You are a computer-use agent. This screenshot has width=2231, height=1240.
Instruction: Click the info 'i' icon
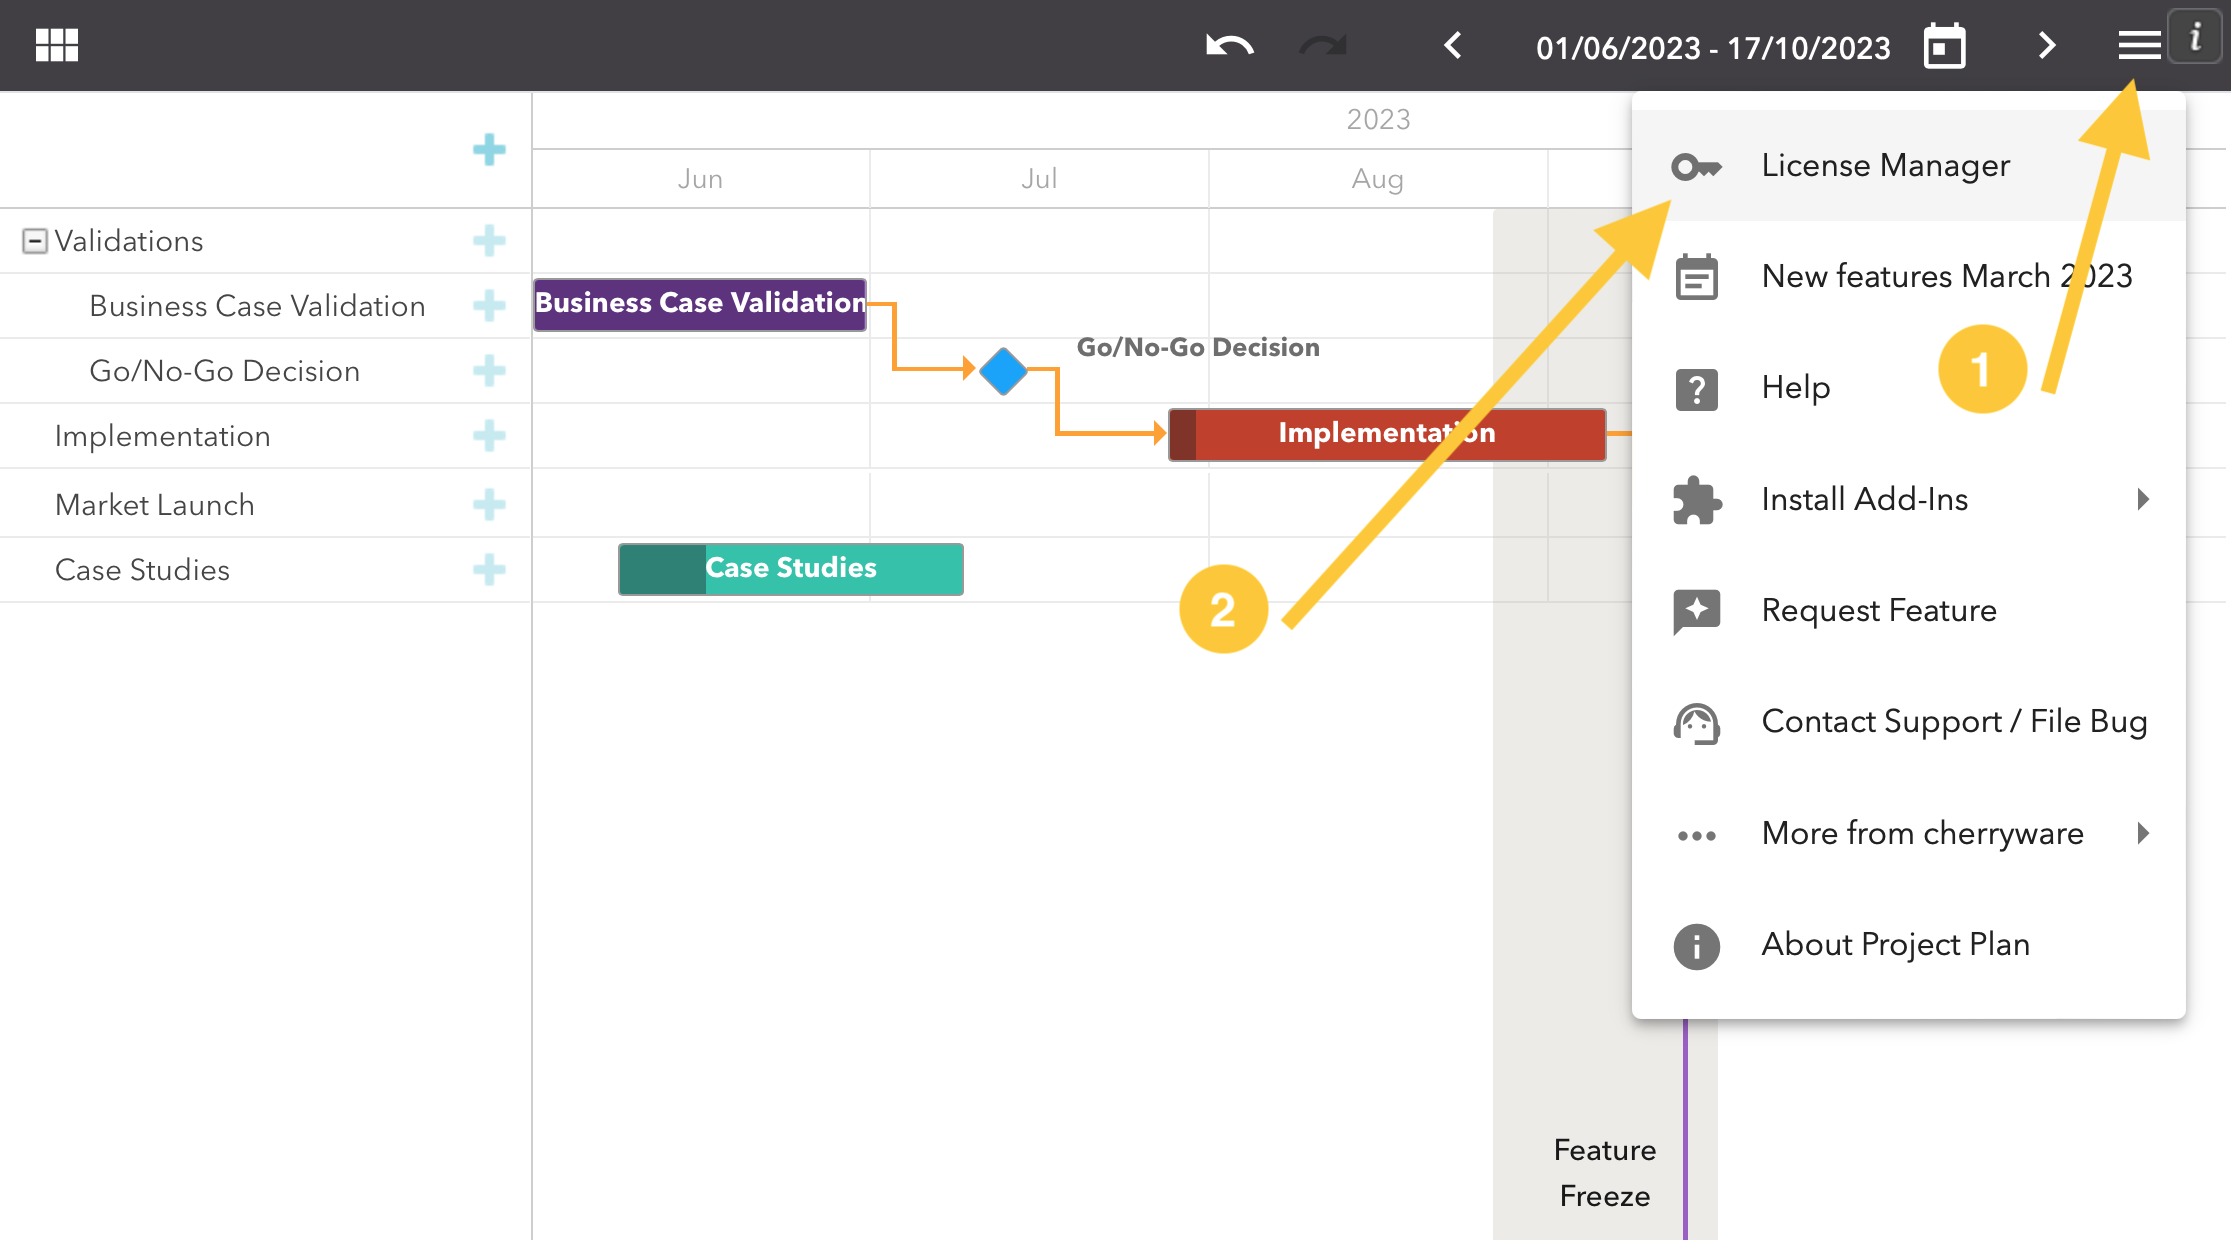[2196, 38]
